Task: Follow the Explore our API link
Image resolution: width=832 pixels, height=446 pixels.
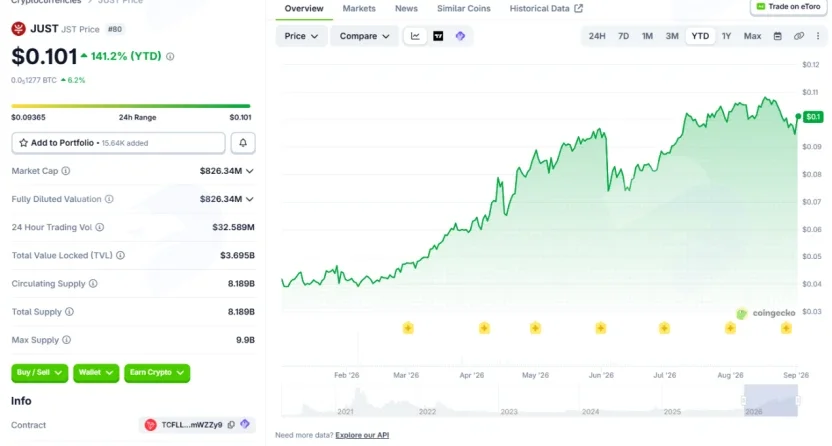Action: [x=362, y=435]
